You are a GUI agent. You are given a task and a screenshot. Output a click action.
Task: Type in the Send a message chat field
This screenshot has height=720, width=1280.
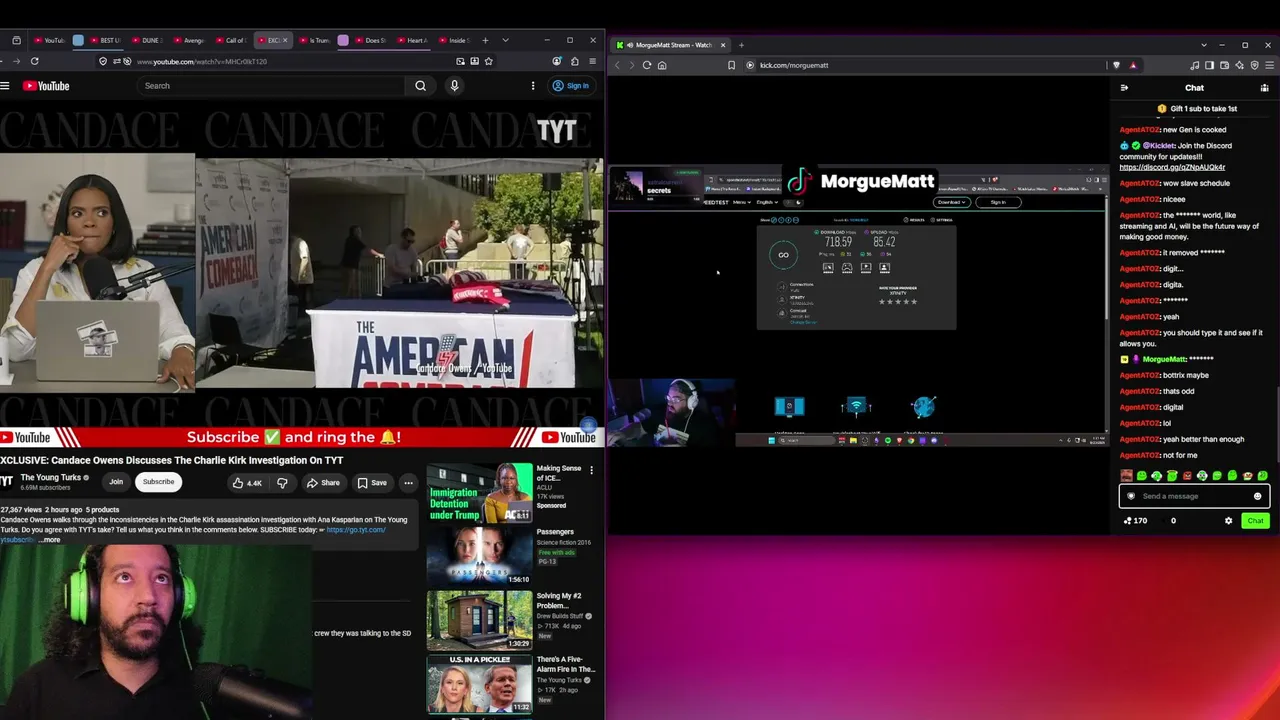coord(1194,496)
